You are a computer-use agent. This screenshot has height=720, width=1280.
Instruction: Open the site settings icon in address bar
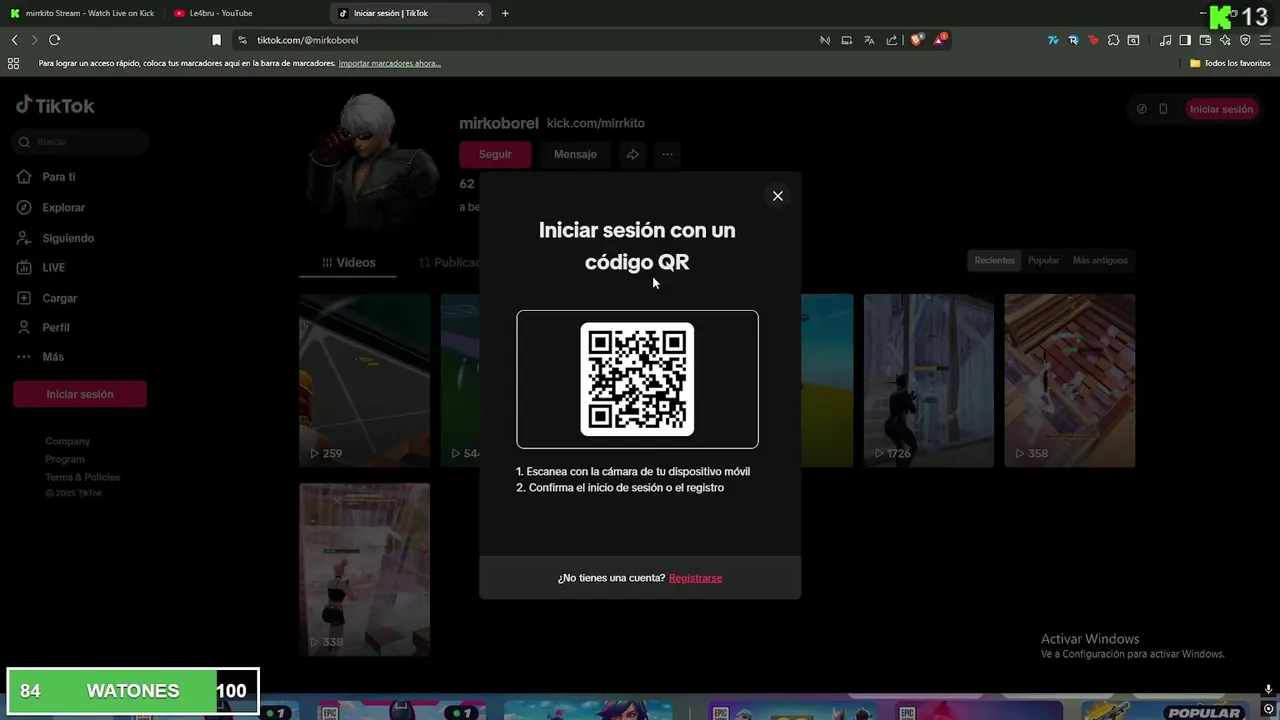[242, 40]
